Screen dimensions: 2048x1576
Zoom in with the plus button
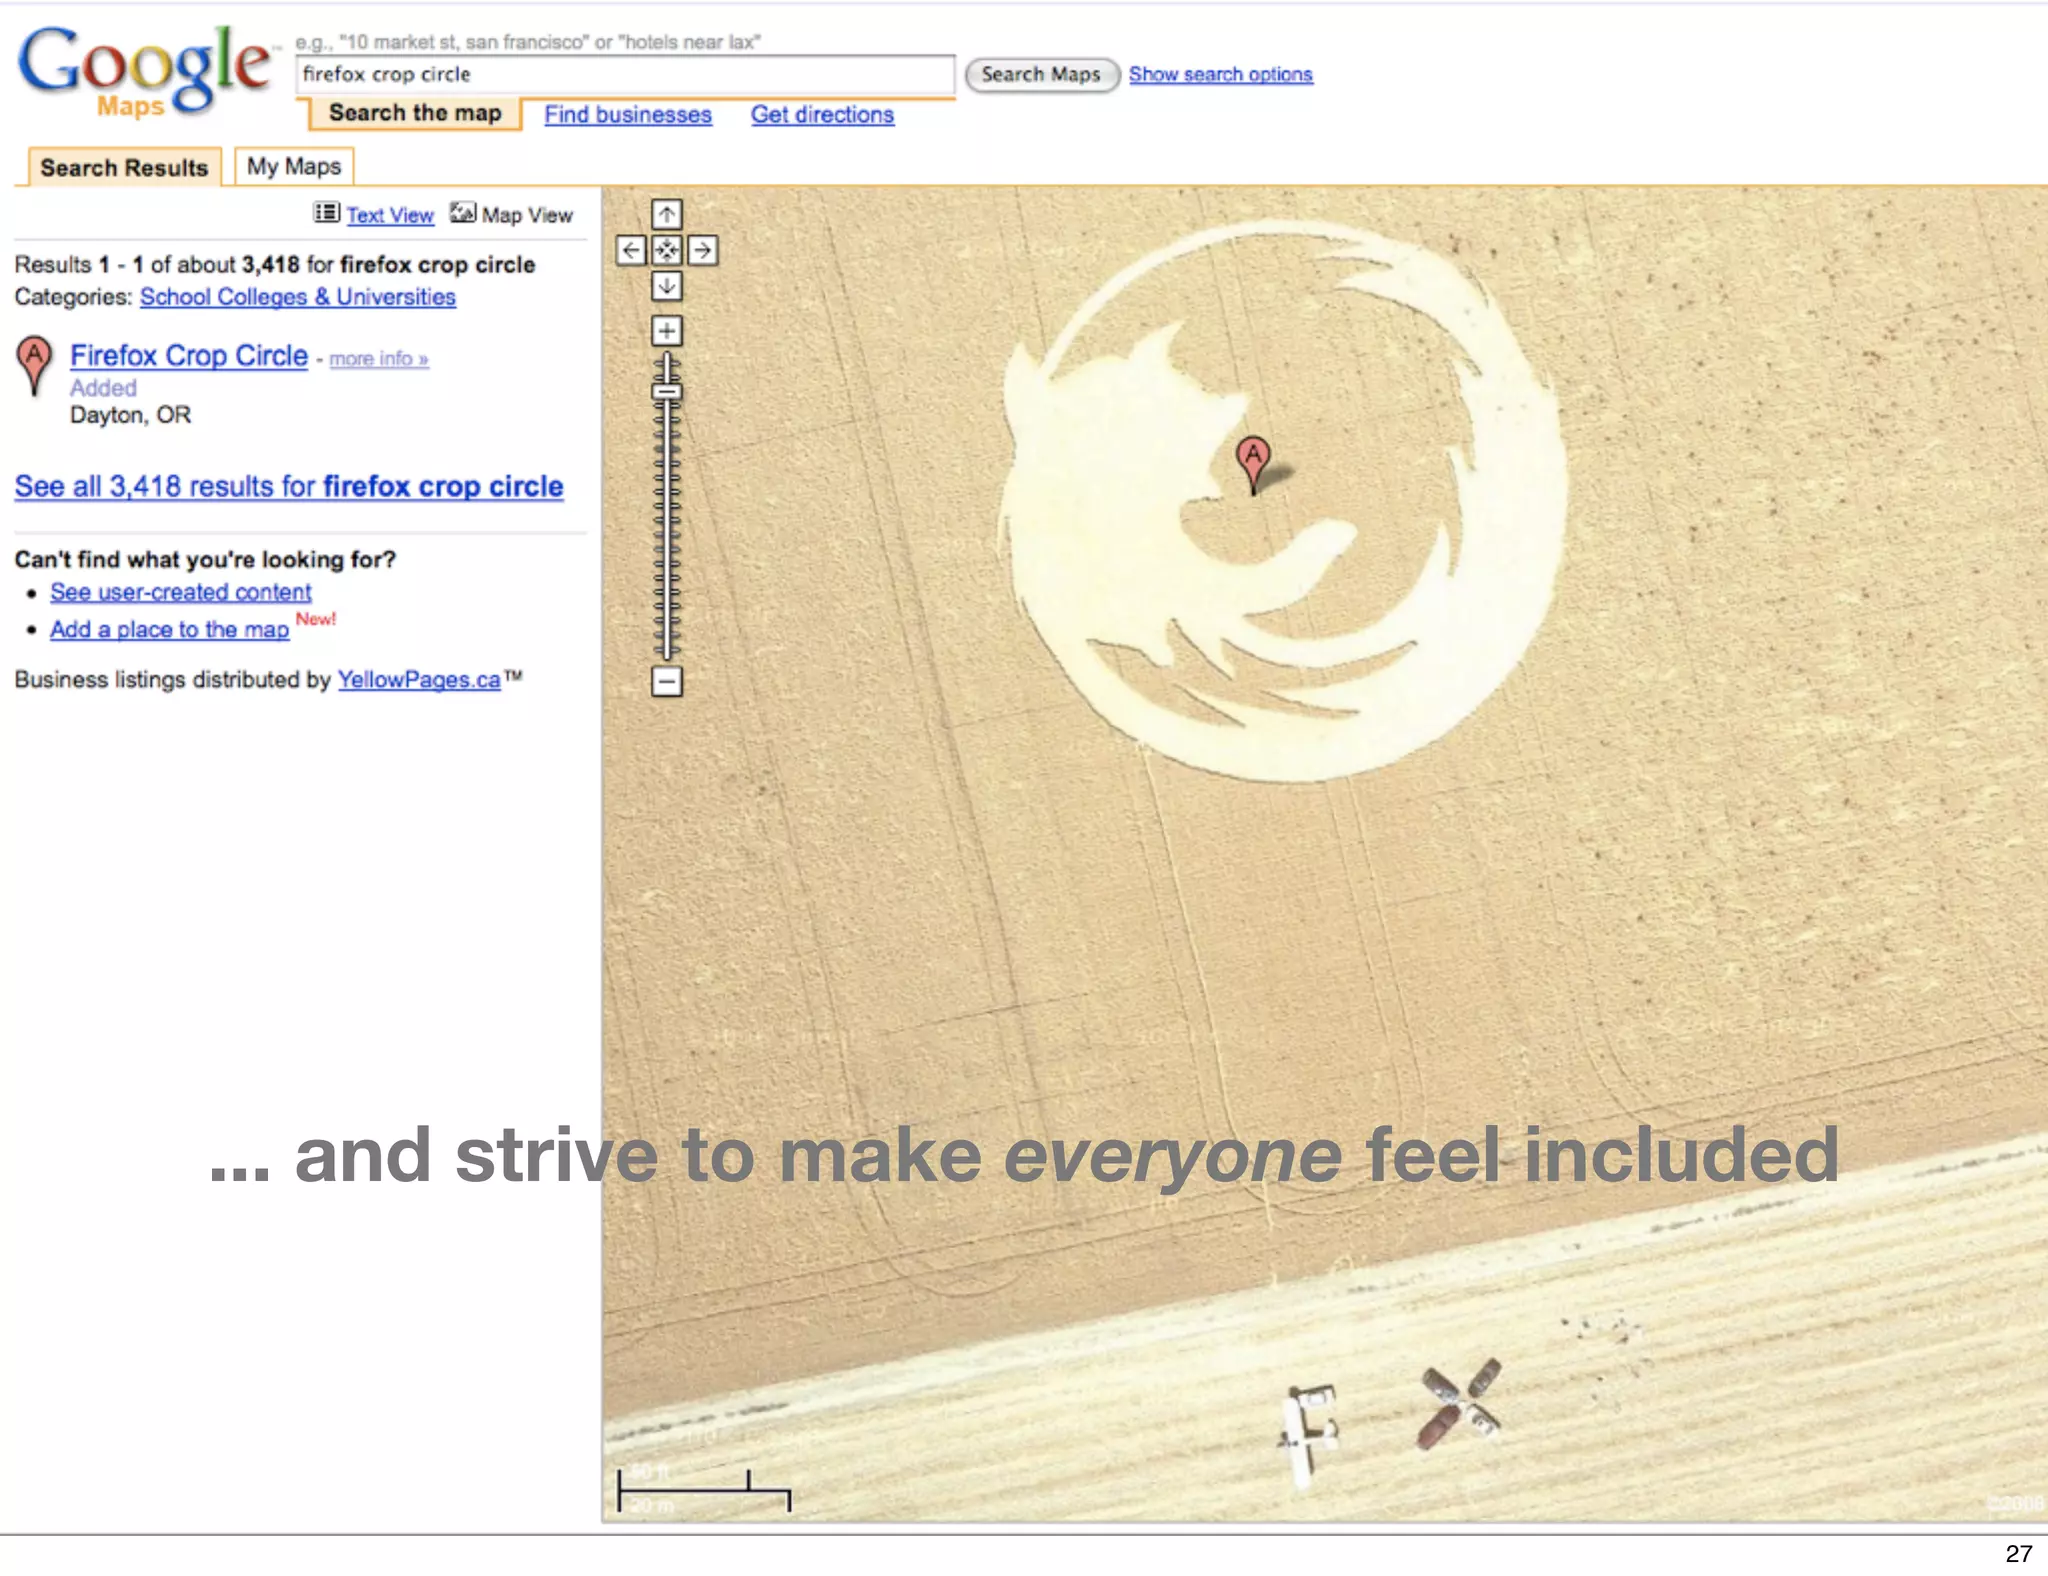coord(667,331)
